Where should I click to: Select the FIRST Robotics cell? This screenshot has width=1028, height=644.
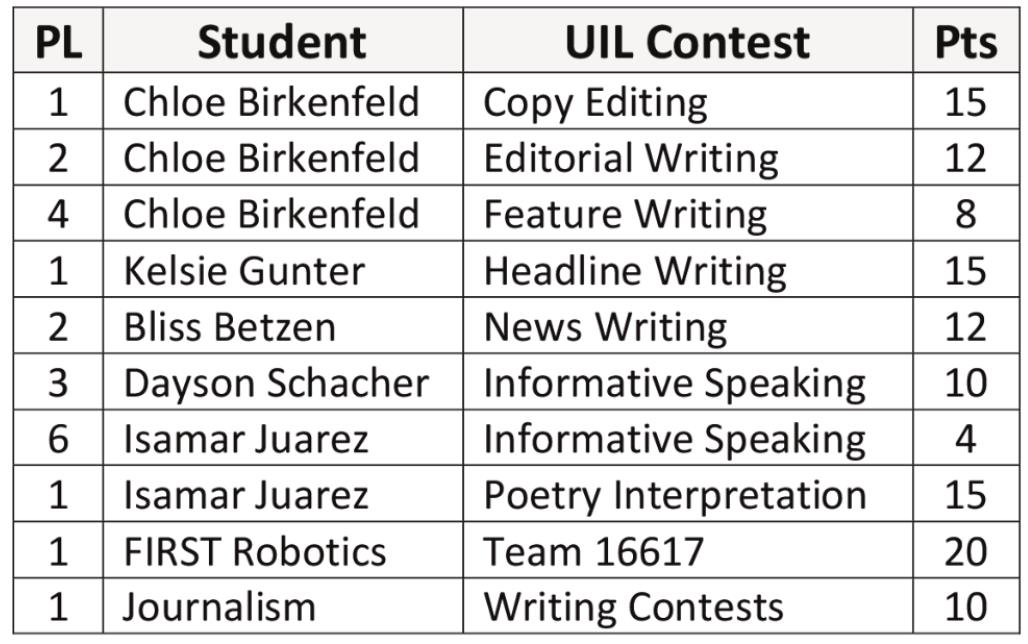coord(283,551)
